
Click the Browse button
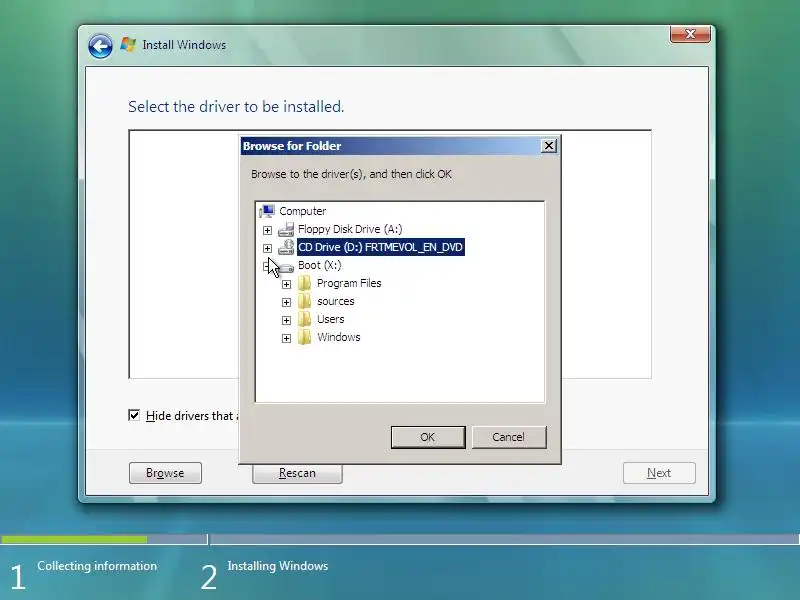(165, 473)
